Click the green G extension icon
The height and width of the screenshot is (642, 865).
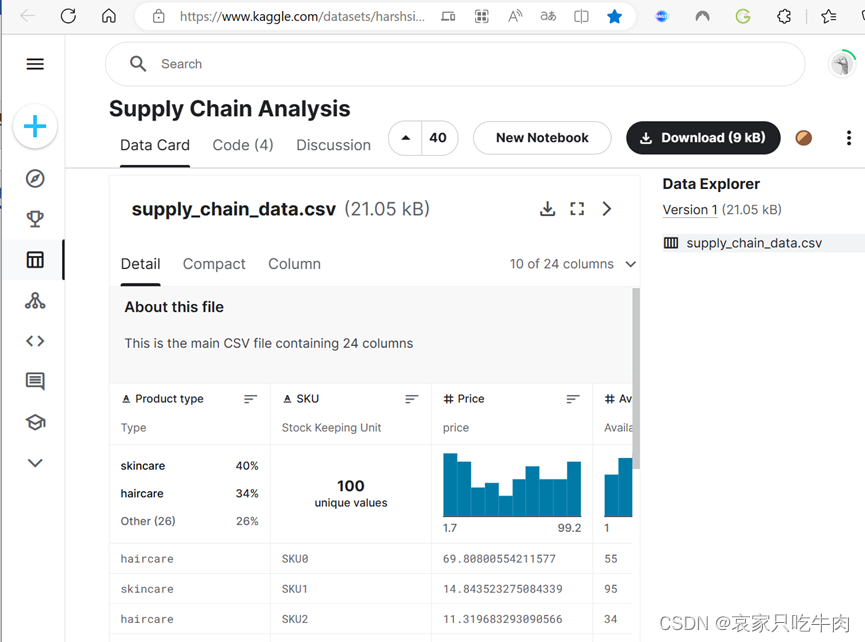[743, 17]
